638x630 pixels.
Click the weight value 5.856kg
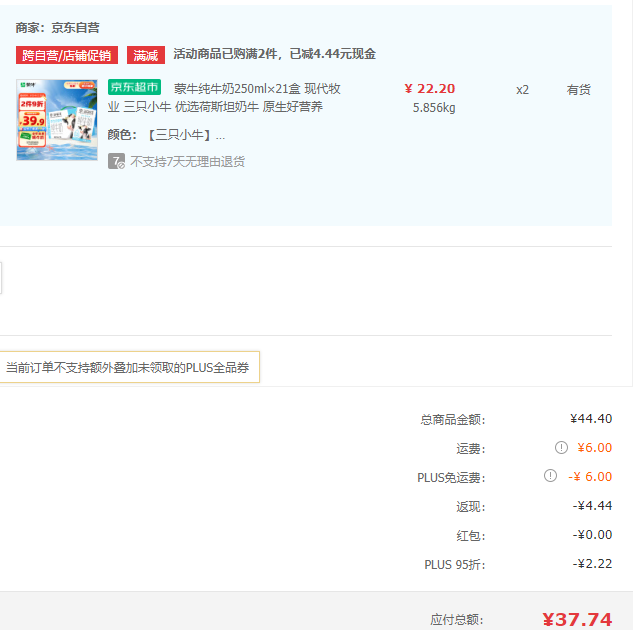(x=434, y=108)
